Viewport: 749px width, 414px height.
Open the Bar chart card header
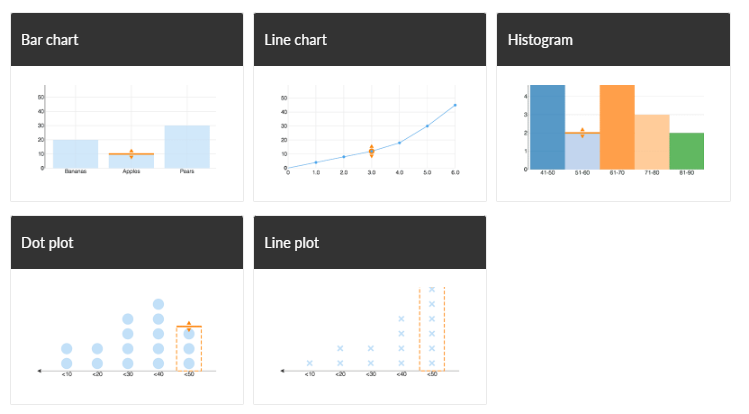[x=127, y=40]
